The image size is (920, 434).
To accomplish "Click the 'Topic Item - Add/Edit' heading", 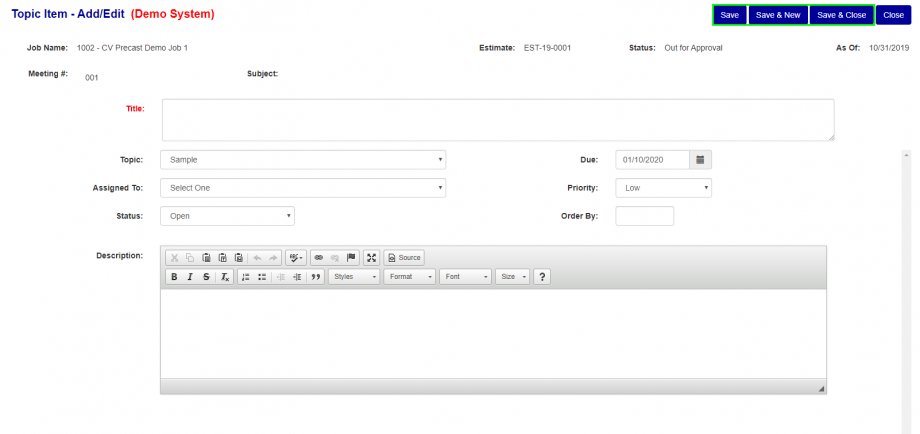I will (68, 14).
